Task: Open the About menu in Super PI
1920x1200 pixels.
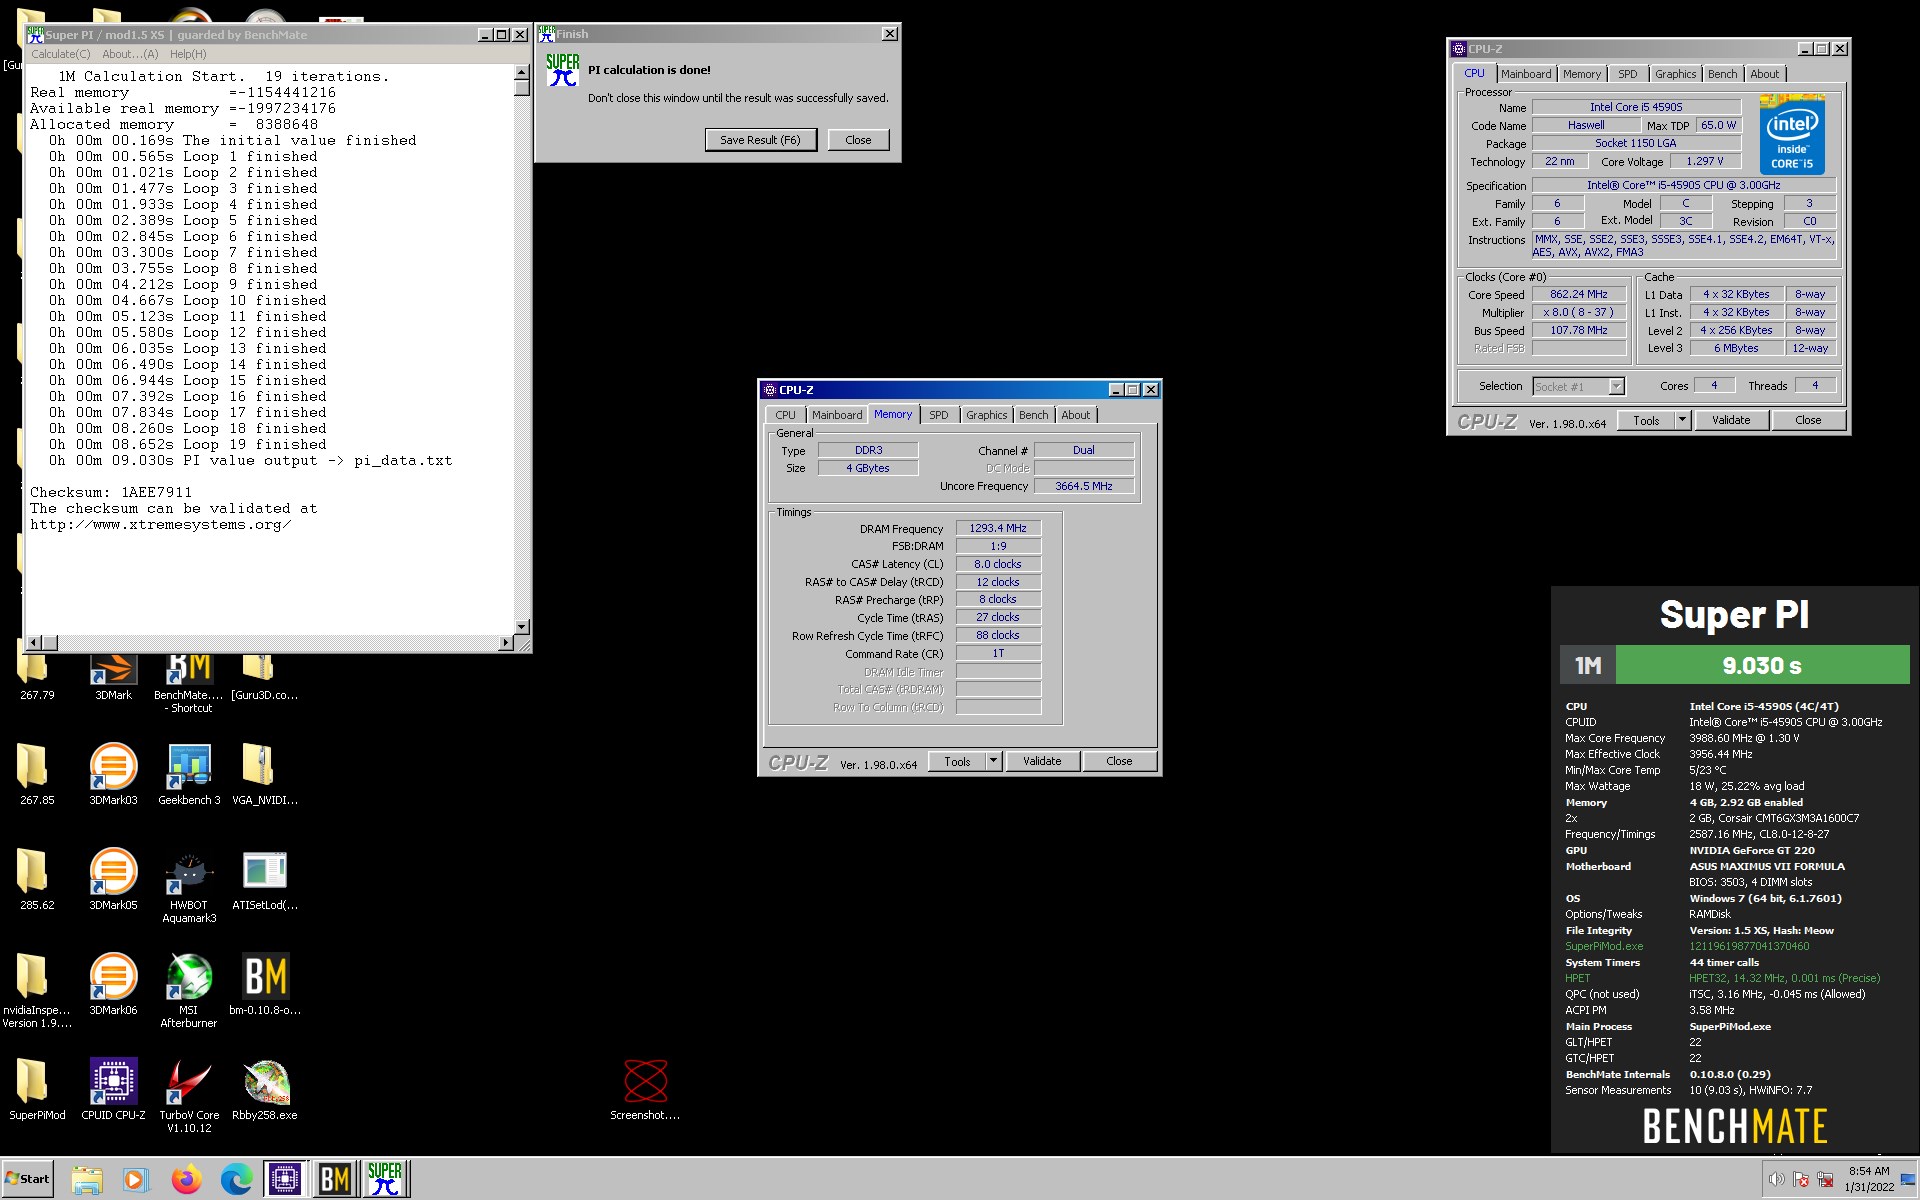Action: [130, 54]
